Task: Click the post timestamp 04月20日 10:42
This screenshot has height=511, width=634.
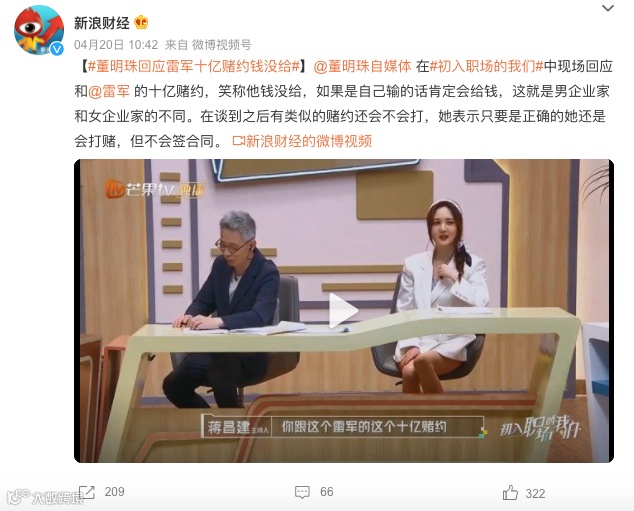Action: (116, 44)
